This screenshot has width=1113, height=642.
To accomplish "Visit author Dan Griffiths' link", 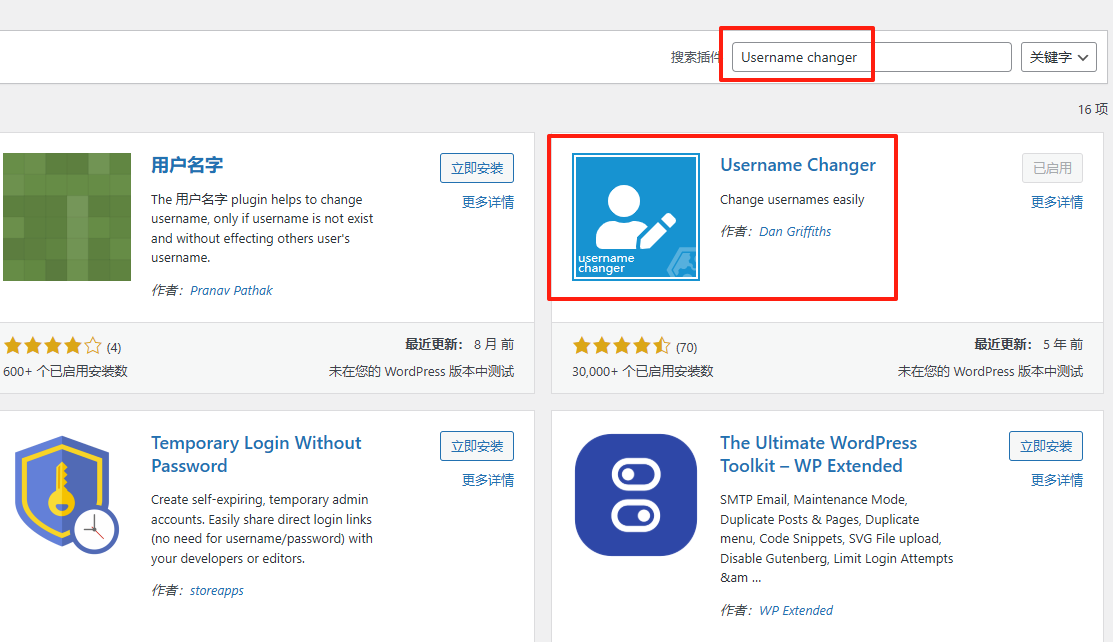I will tap(795, 232).
